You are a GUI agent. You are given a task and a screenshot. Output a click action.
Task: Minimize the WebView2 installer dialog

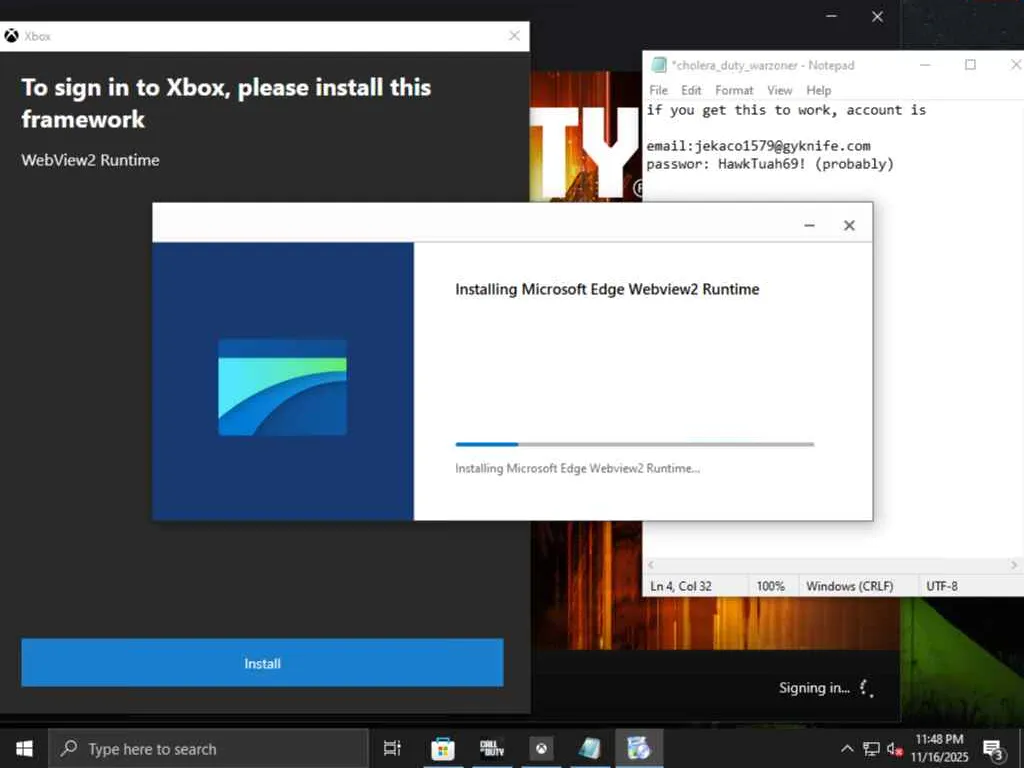[809, 225]
